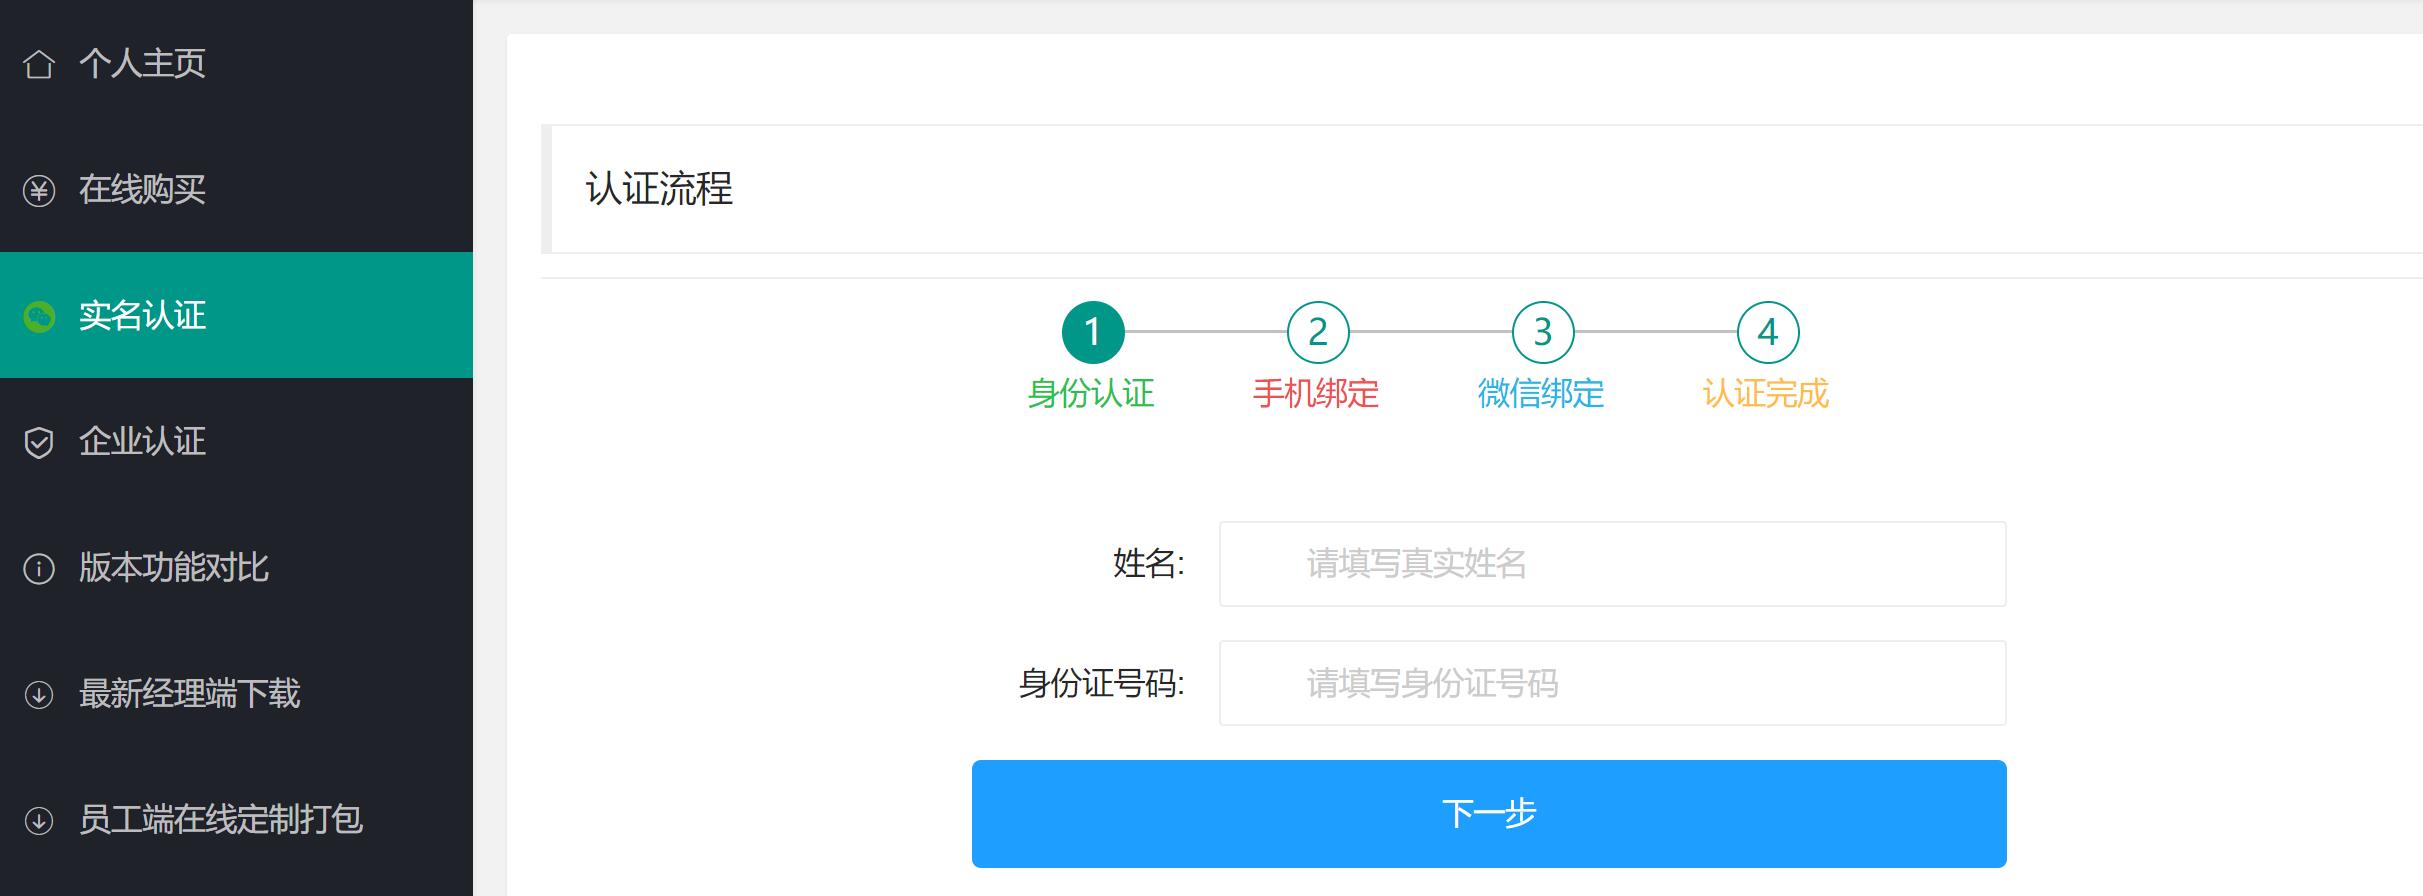This screenshot has width=2423, height=896.
Task: Click the orange 认证完成 step label
Action: click(1766, 394)
